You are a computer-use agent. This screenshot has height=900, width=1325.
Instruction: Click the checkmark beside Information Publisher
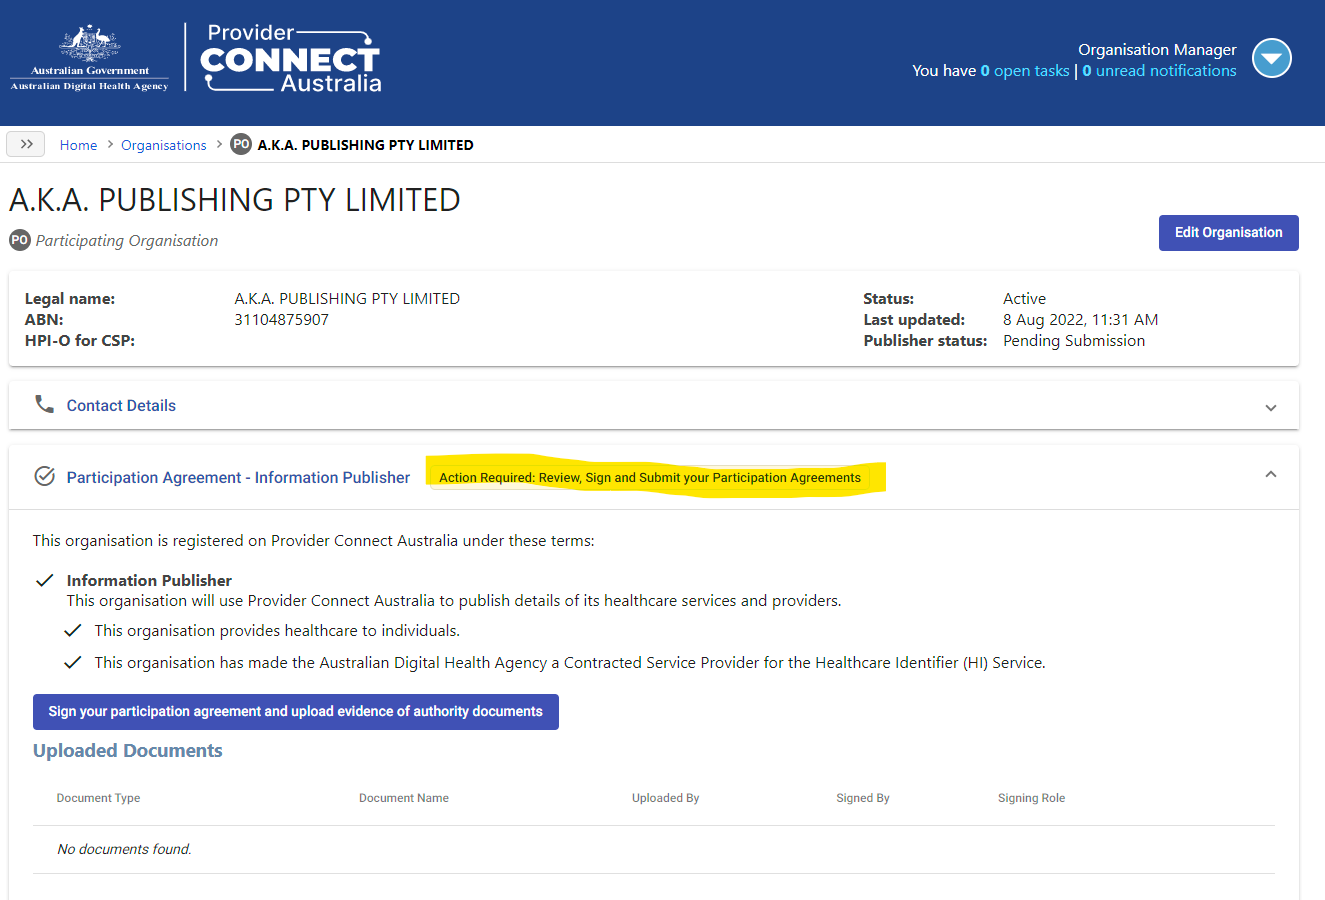[x=45, y=580]
